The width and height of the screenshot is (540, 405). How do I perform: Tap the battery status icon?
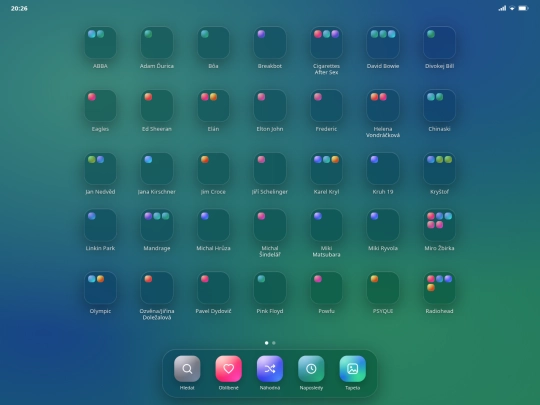[523, 8]
